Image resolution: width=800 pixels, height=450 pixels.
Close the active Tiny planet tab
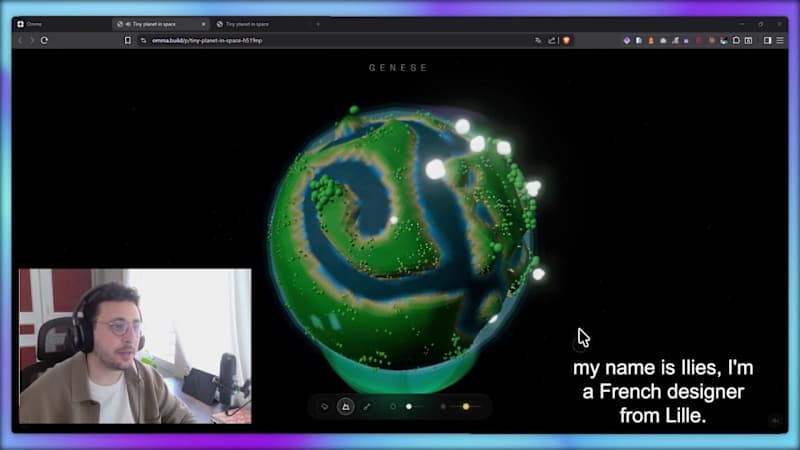pyautogui.click(x=204, y=24)
